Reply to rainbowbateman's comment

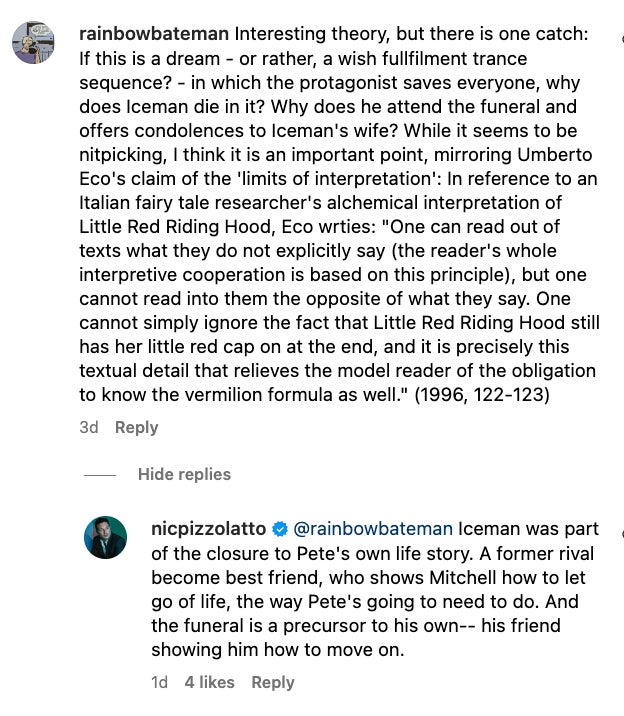click(137, 427)
